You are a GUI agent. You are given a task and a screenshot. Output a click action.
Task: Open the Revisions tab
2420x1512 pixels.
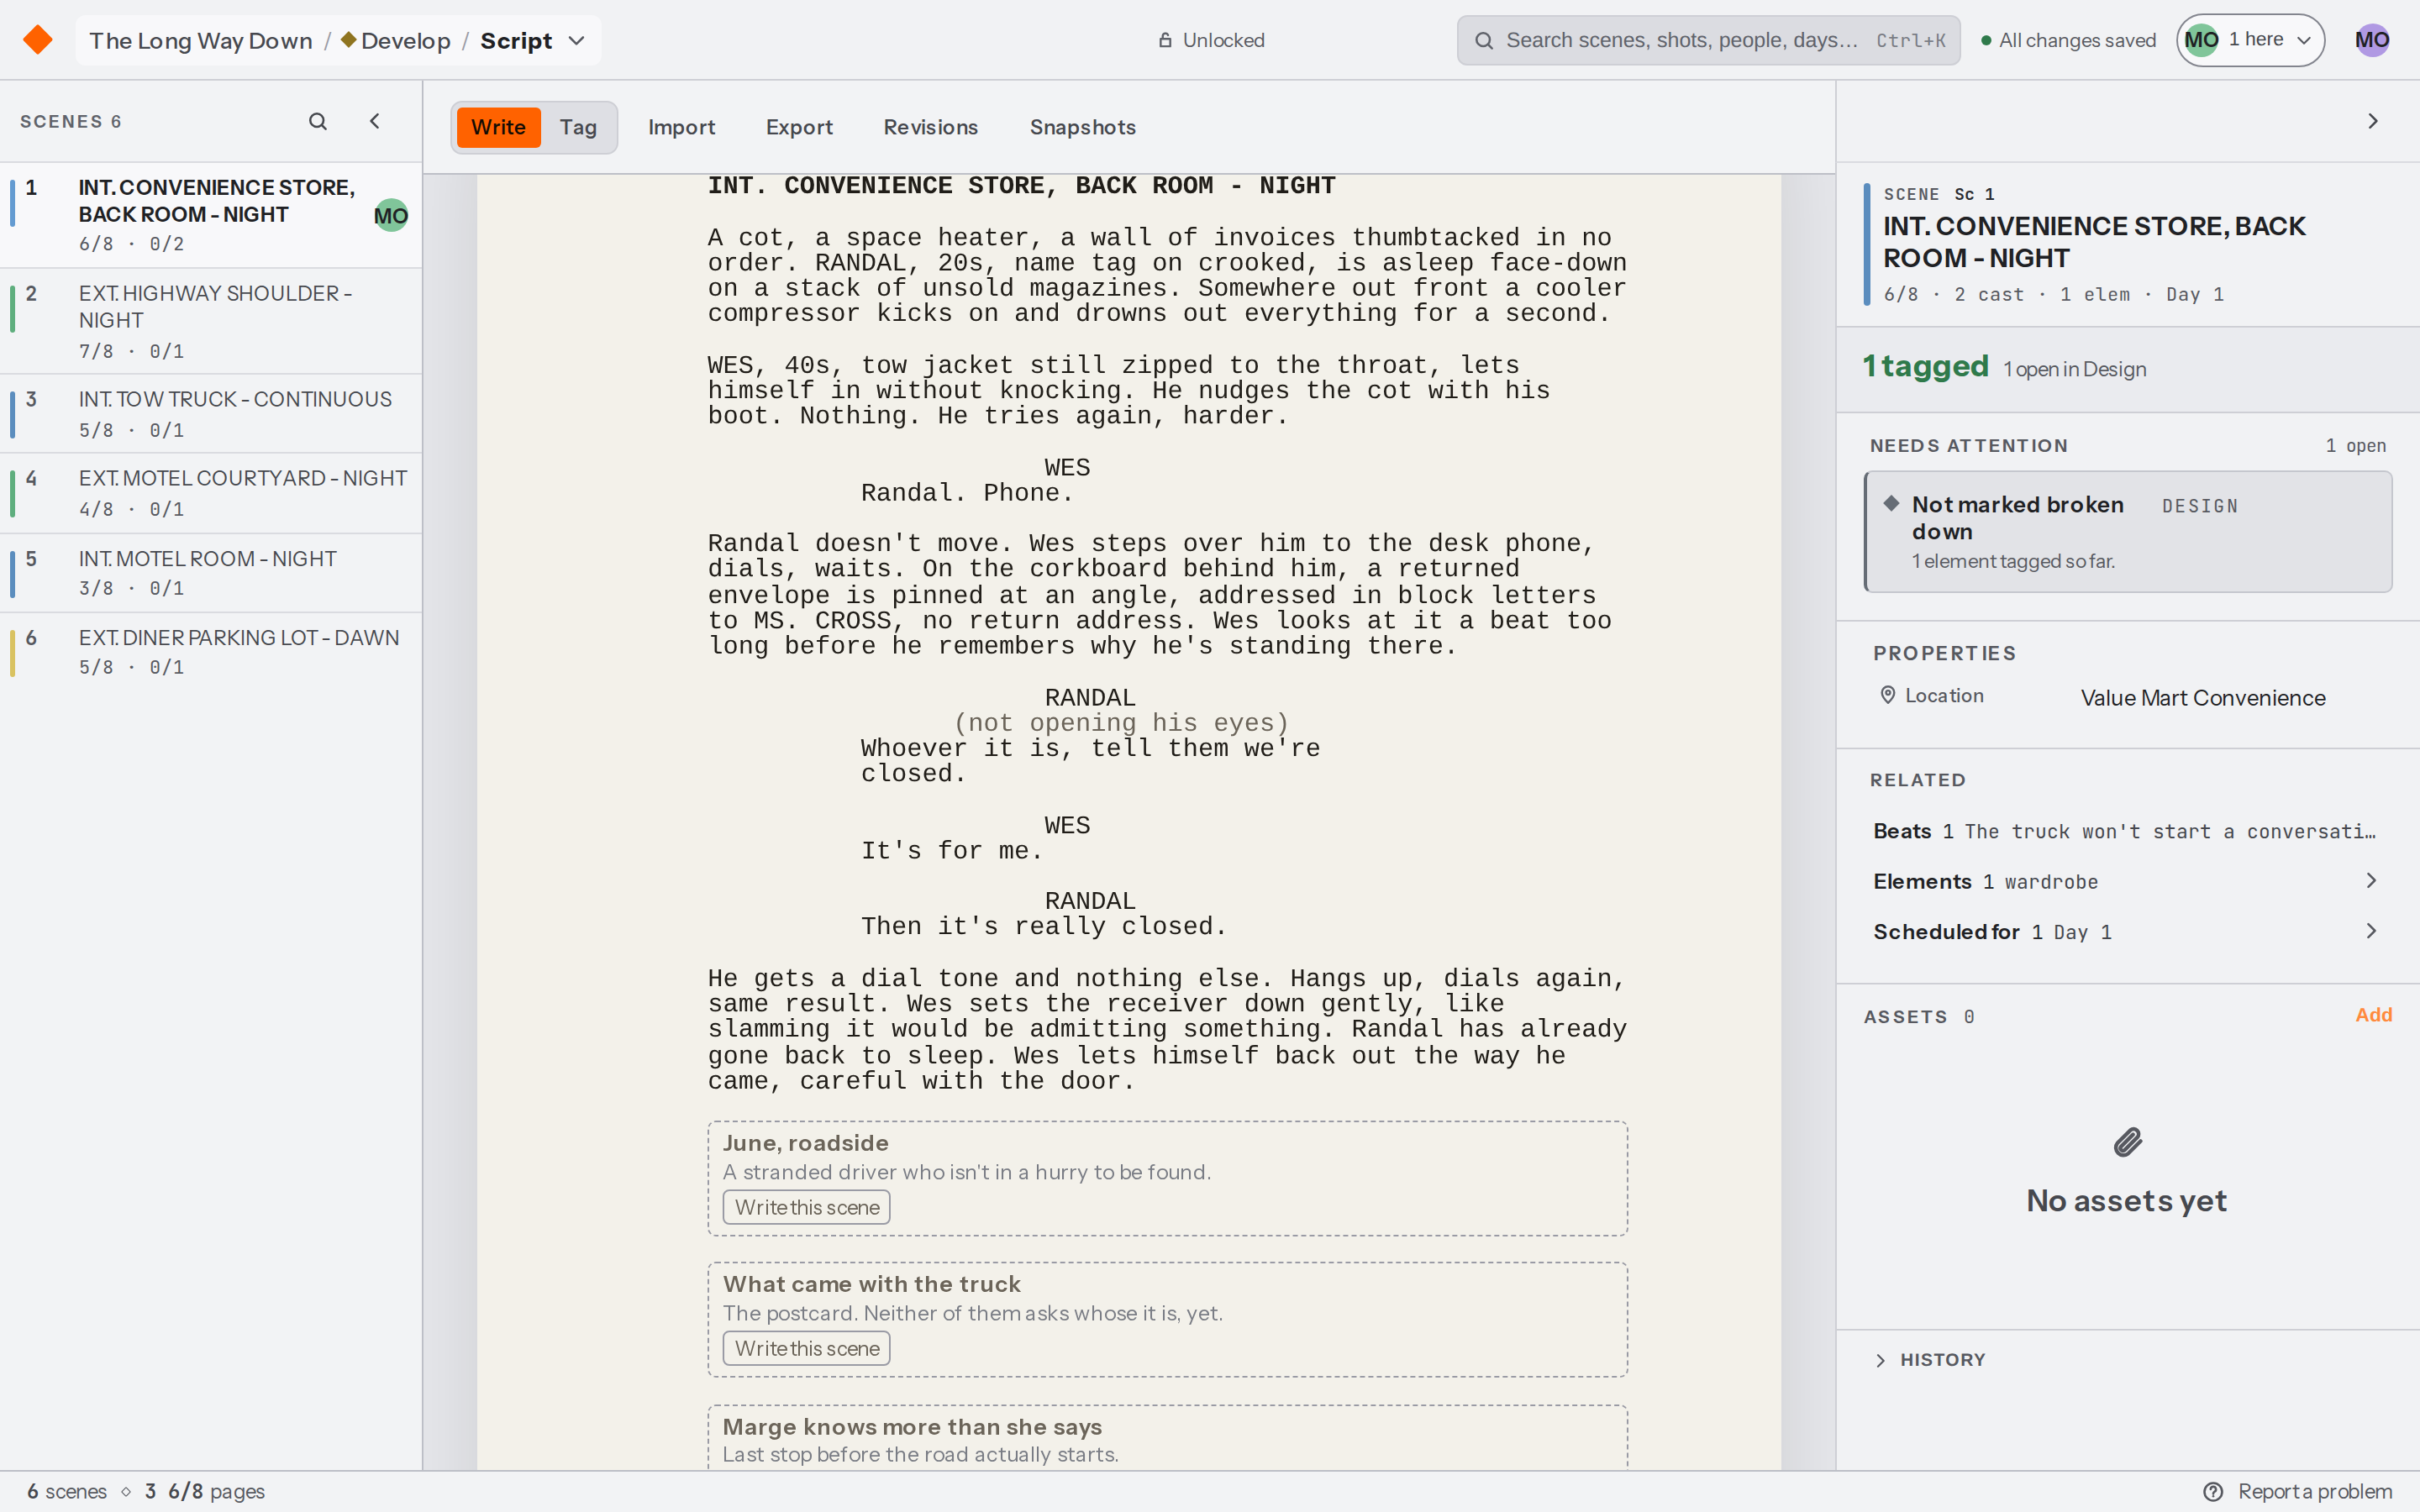[930, 127]
